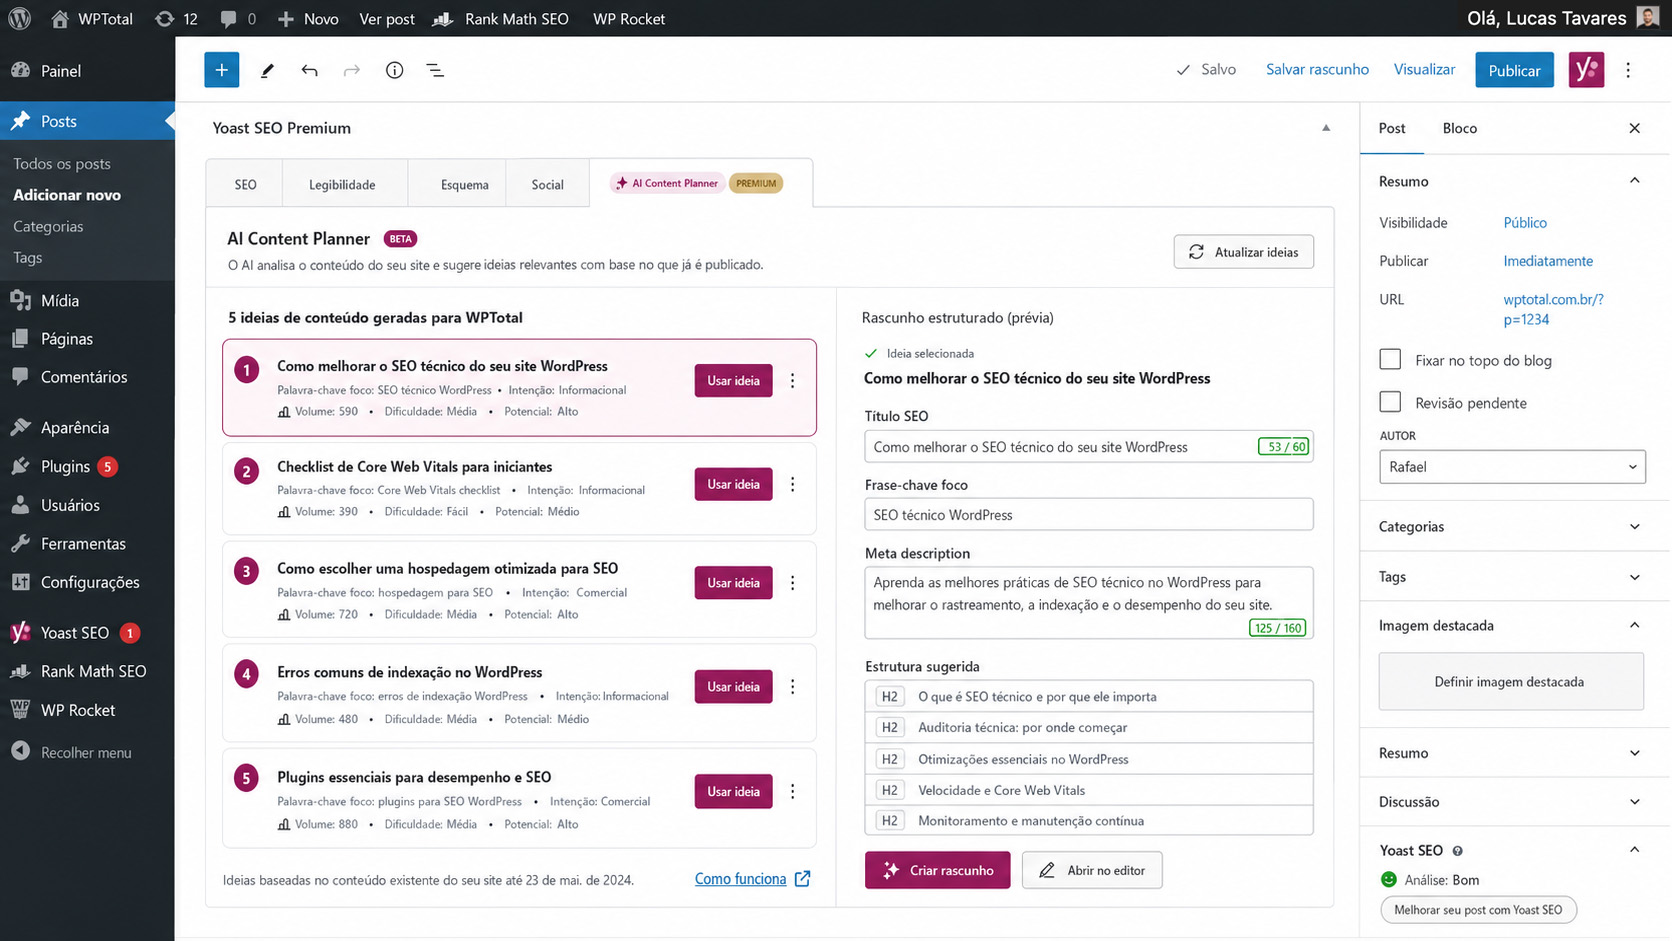Screen dimensions: 1672x941
Task: Click Criar rascunho button
Action: (937, 870)
